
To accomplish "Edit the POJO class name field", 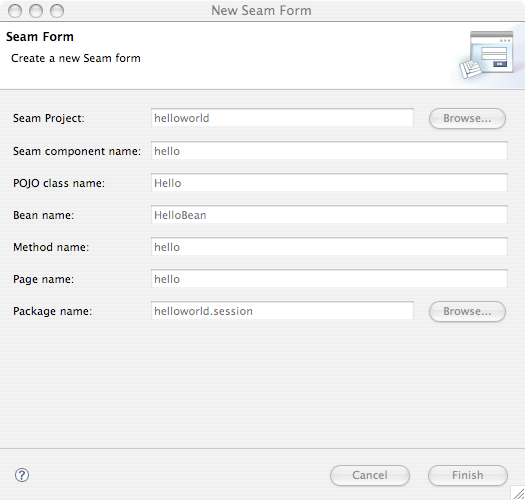I will coord(329,183).
